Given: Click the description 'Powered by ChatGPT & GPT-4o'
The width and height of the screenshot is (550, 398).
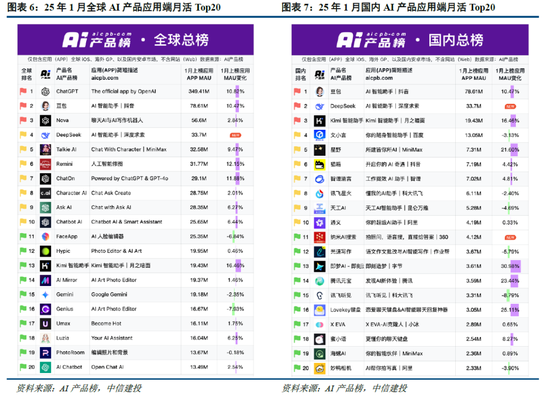Looking at the screenshot, I should click(x=129, y=178).
